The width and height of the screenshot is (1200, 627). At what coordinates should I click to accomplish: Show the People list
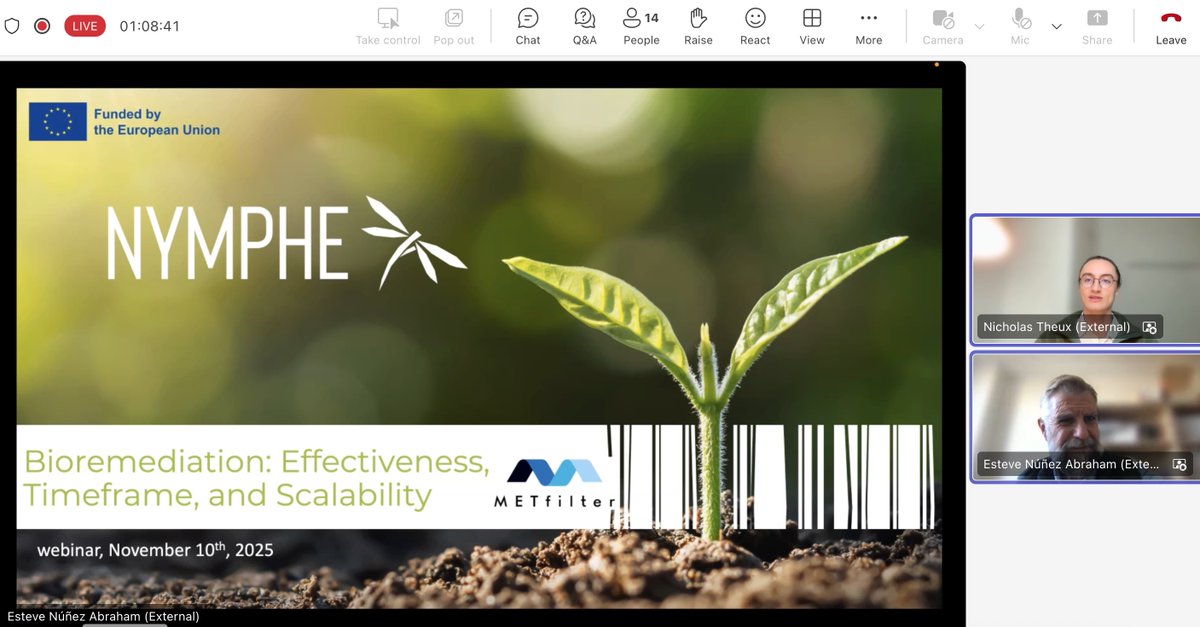coord(641,27)
